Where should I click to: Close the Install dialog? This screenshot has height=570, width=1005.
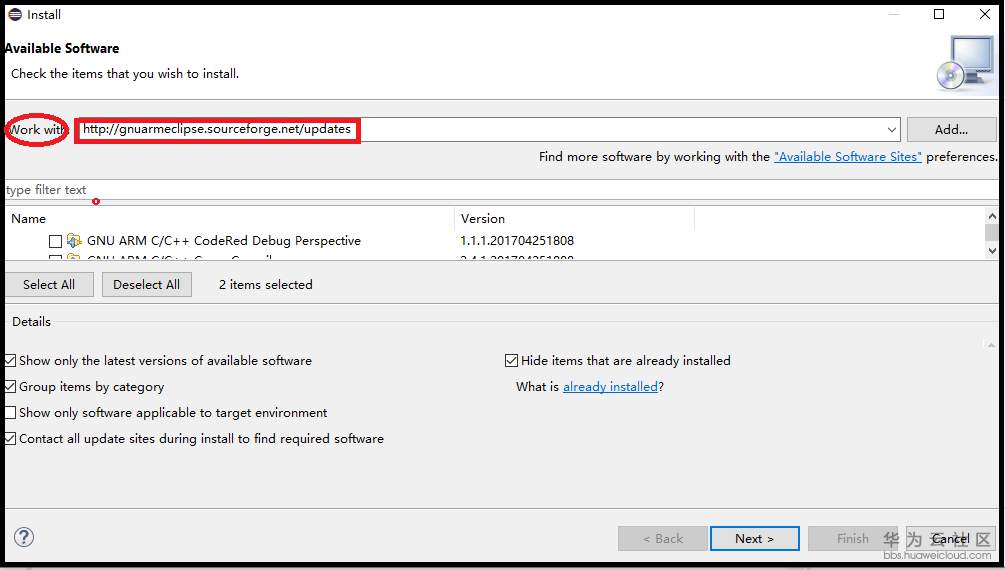pyautogui.click(x=985, y=14)
